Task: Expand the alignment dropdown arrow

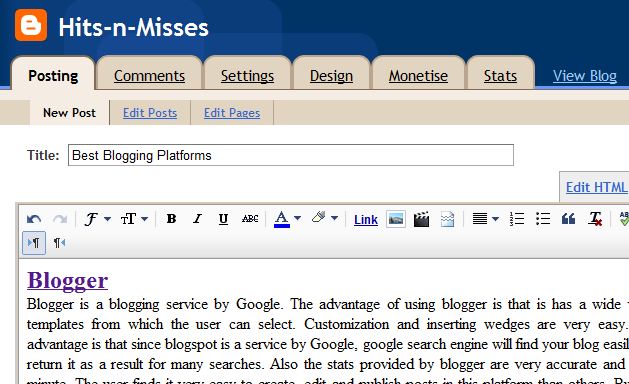Action: click(x=495, y=219)
